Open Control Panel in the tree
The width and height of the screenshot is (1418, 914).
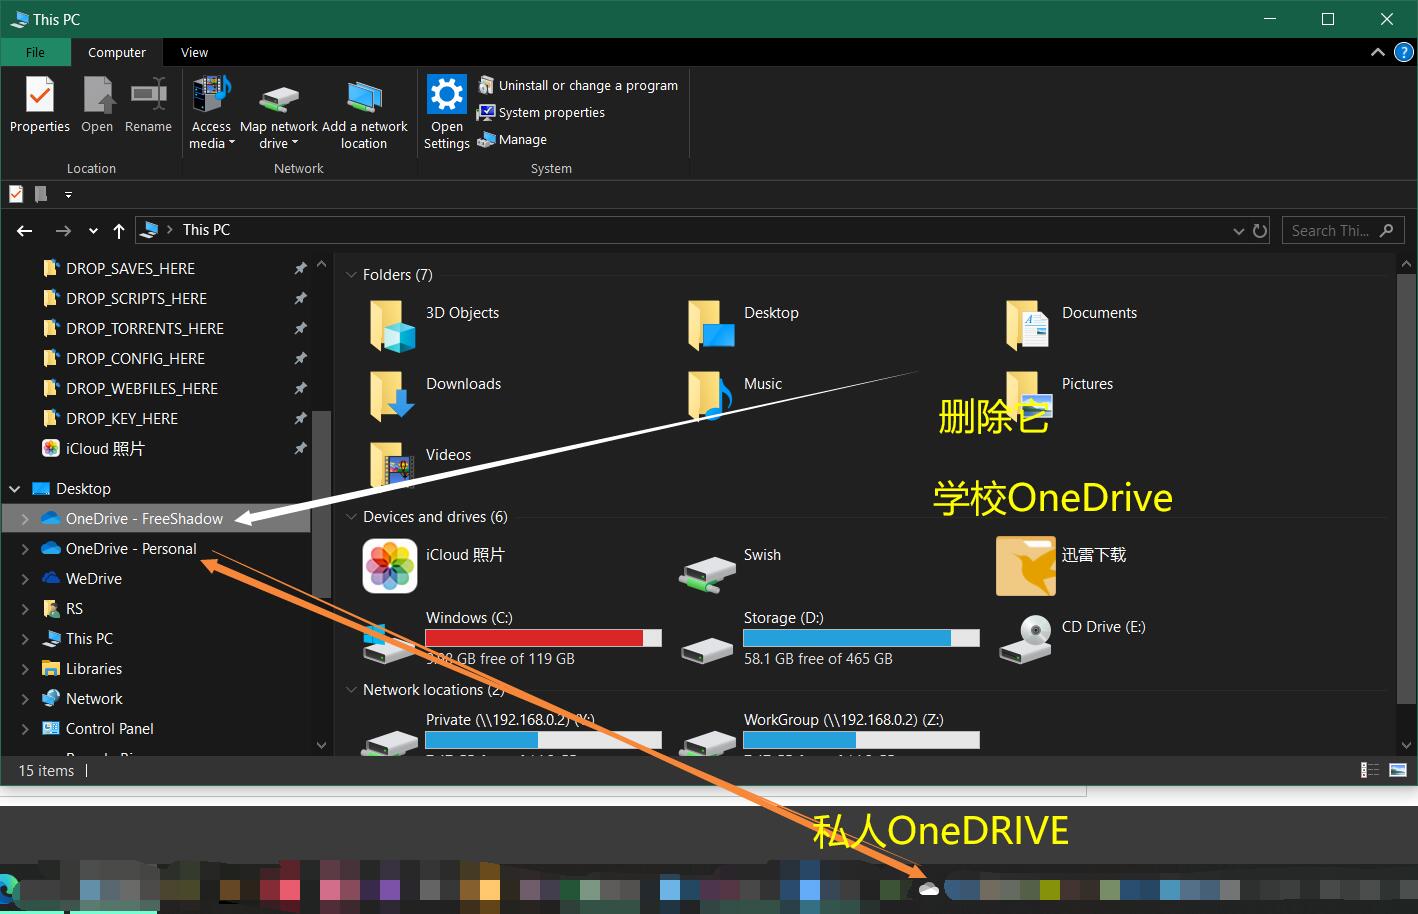click(109, 728)
